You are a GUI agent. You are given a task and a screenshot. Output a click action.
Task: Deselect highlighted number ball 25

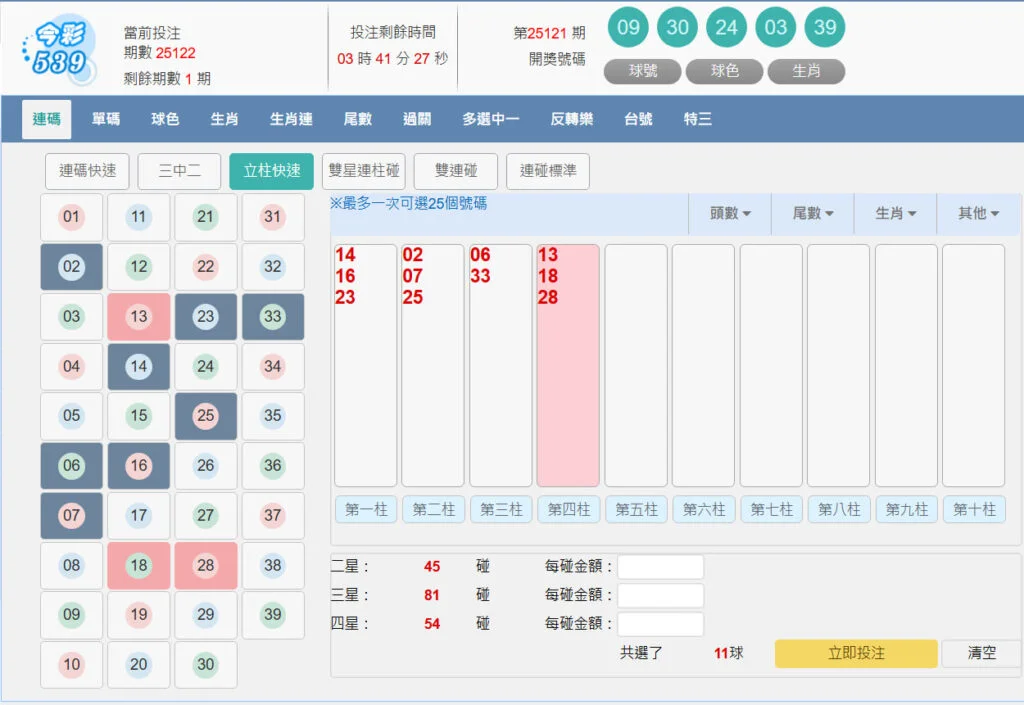[206, 416]
